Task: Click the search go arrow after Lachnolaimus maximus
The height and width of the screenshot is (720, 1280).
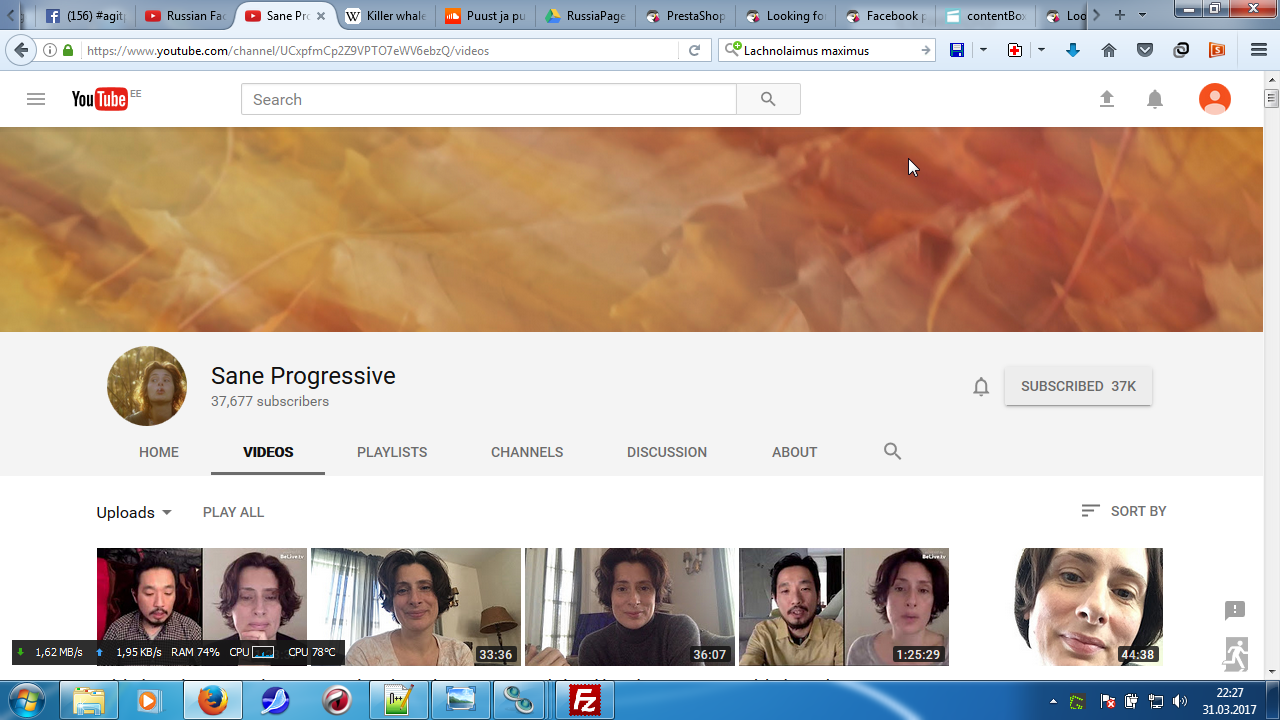Action: 925,50
